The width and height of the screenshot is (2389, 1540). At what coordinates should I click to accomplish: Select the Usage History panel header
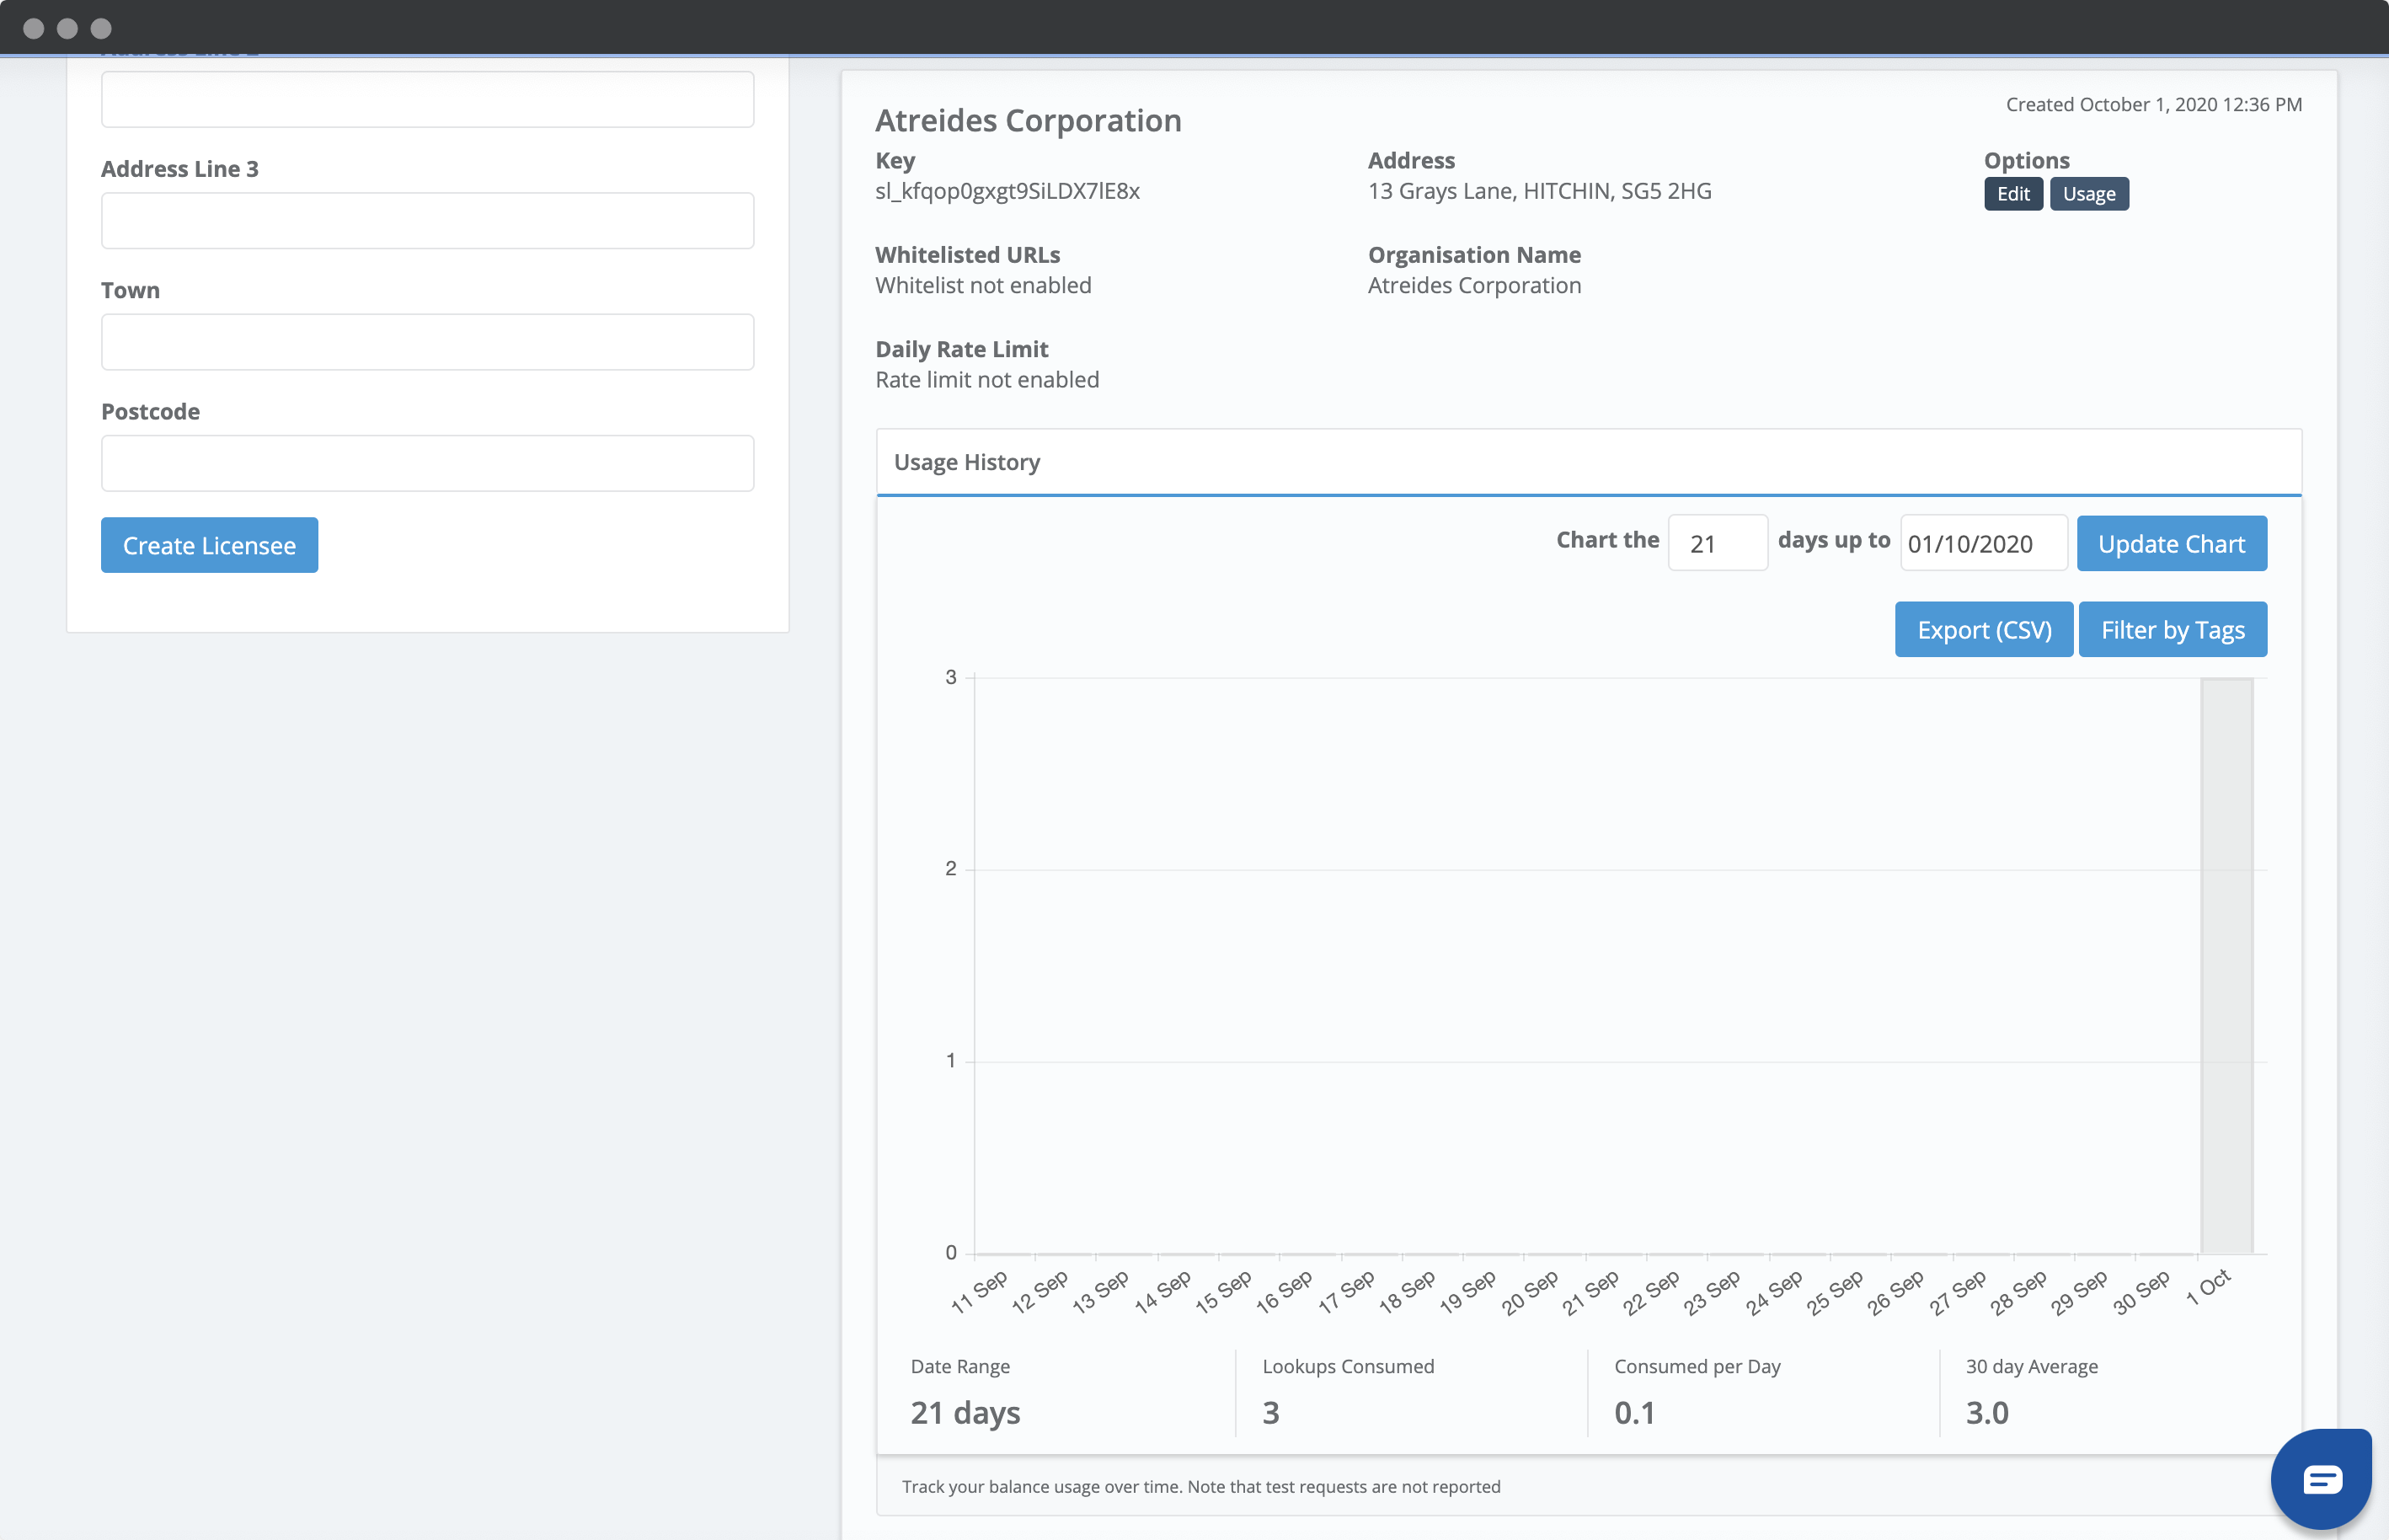pyautogui.click(x=1588, y=462)
